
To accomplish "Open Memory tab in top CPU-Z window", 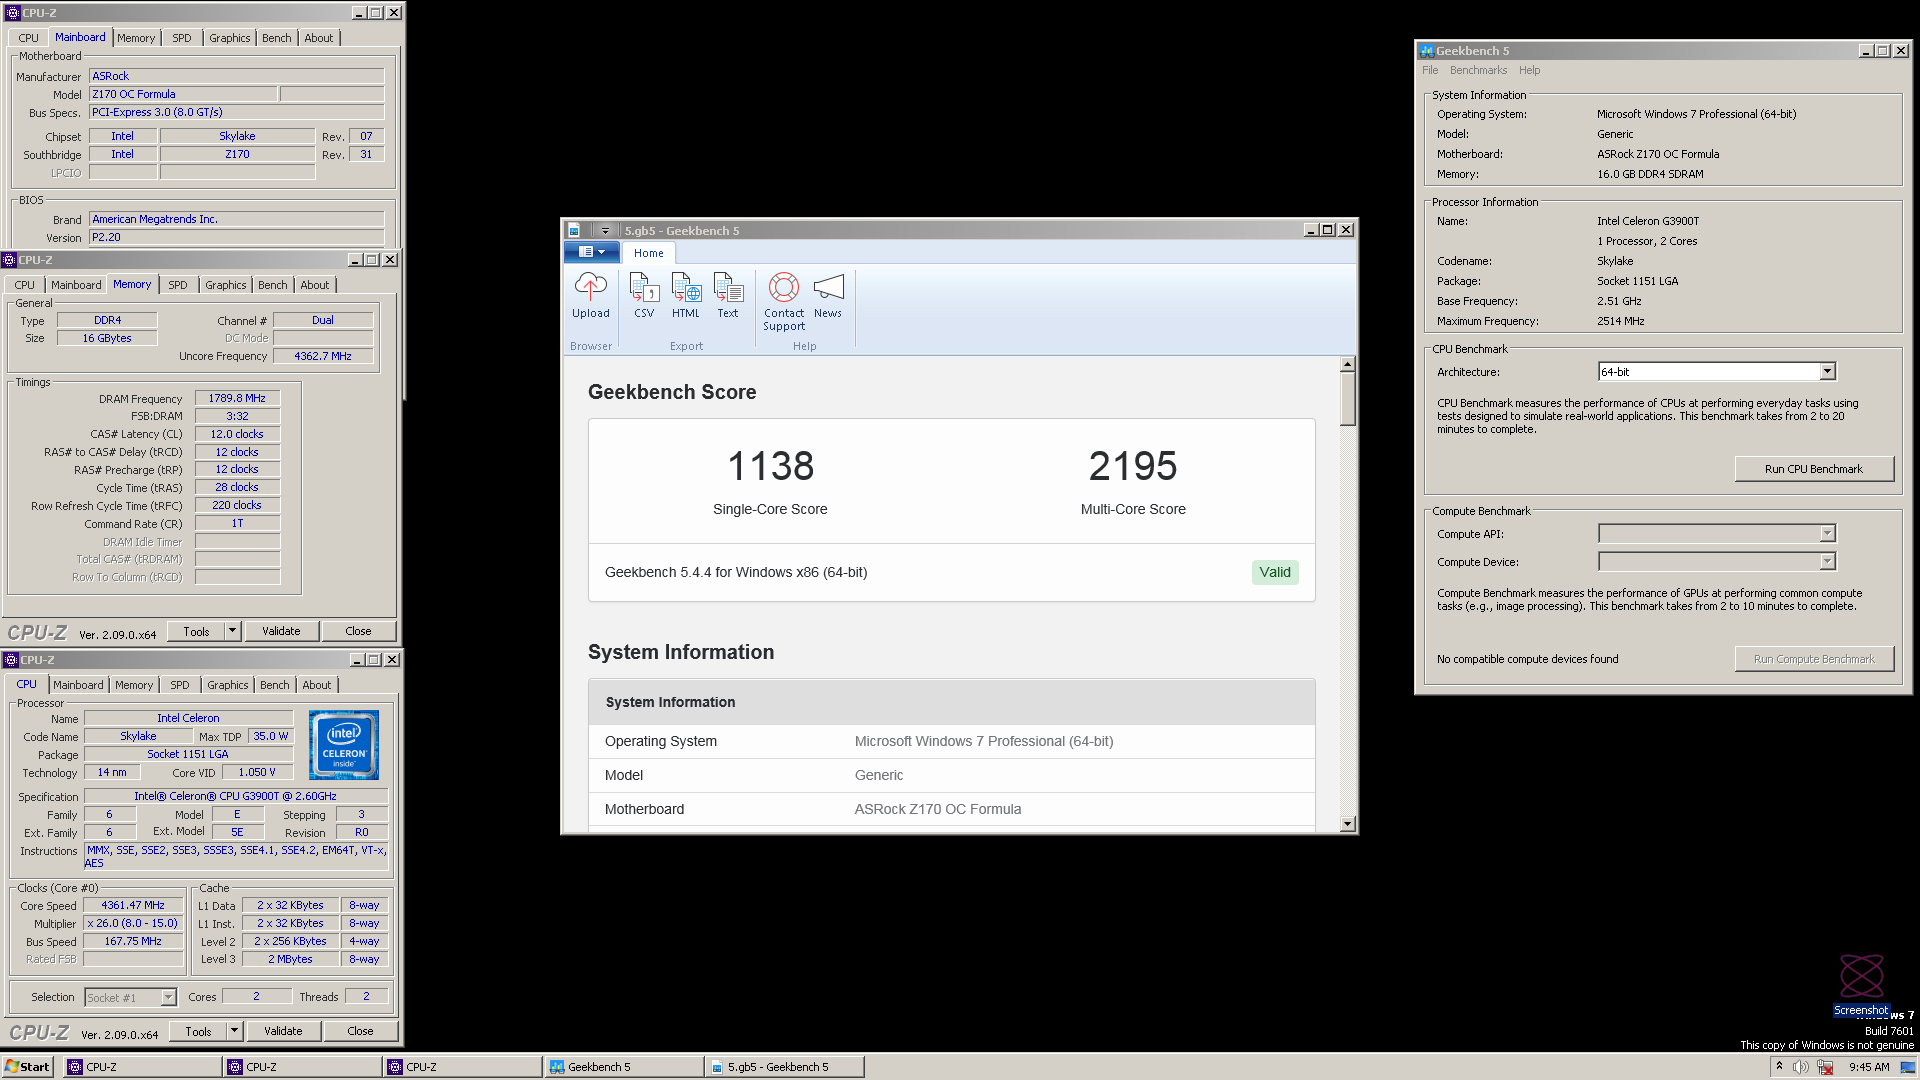I will tap(136, 38).
